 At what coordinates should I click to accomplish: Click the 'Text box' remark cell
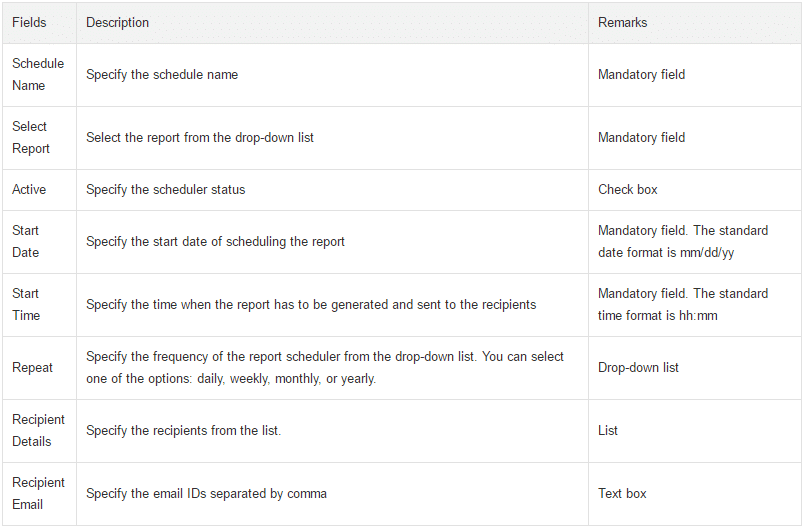(695, 494)
